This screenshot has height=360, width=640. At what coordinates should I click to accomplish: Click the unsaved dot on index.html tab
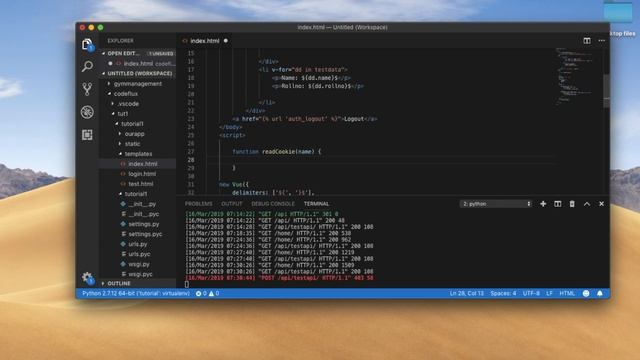click(226, 41)
